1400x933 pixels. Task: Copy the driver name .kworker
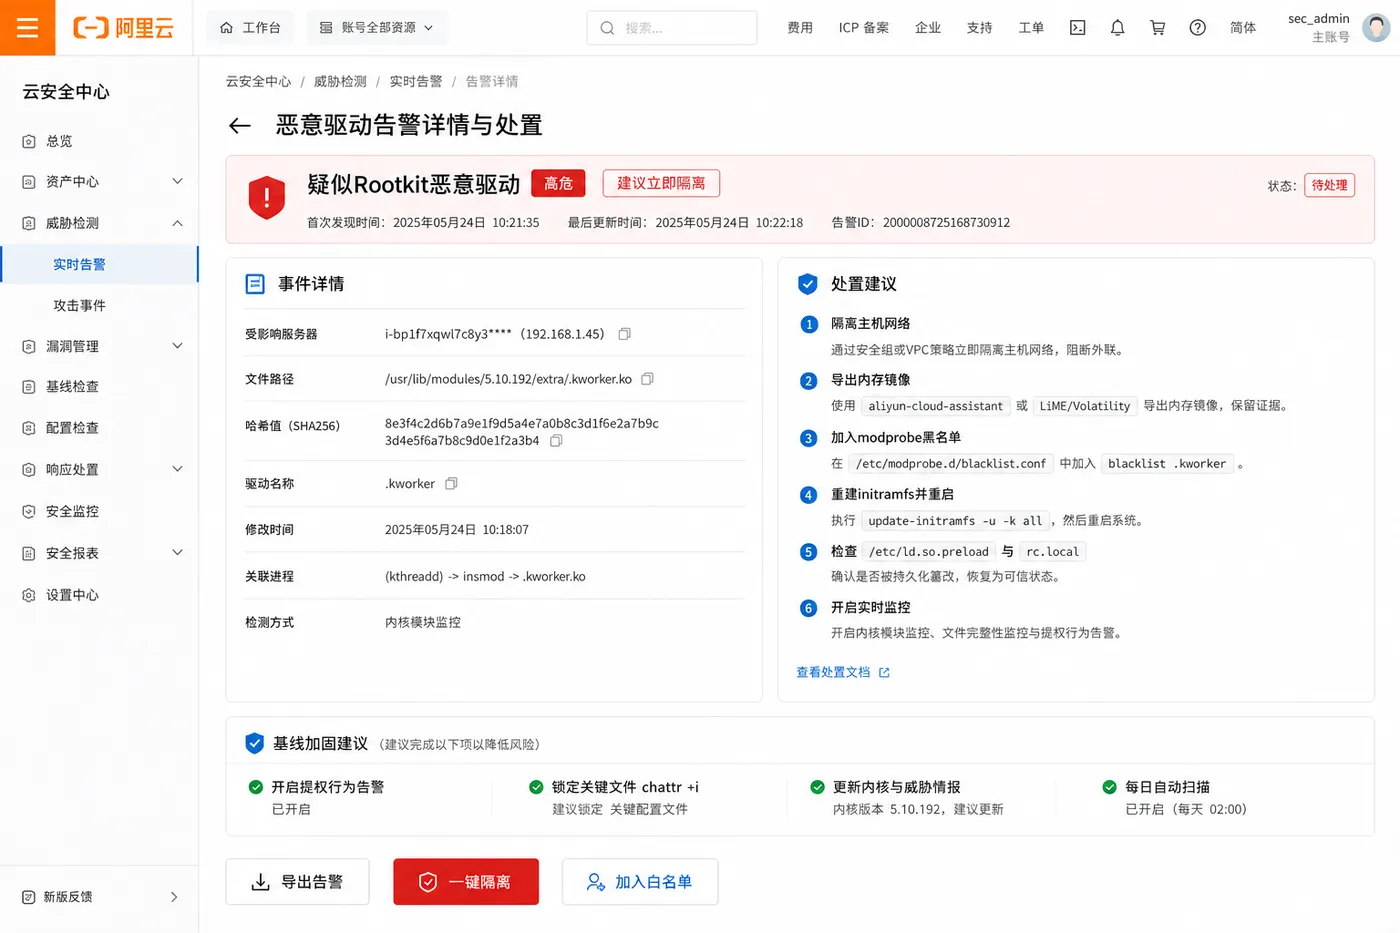(x=451, y=483)
